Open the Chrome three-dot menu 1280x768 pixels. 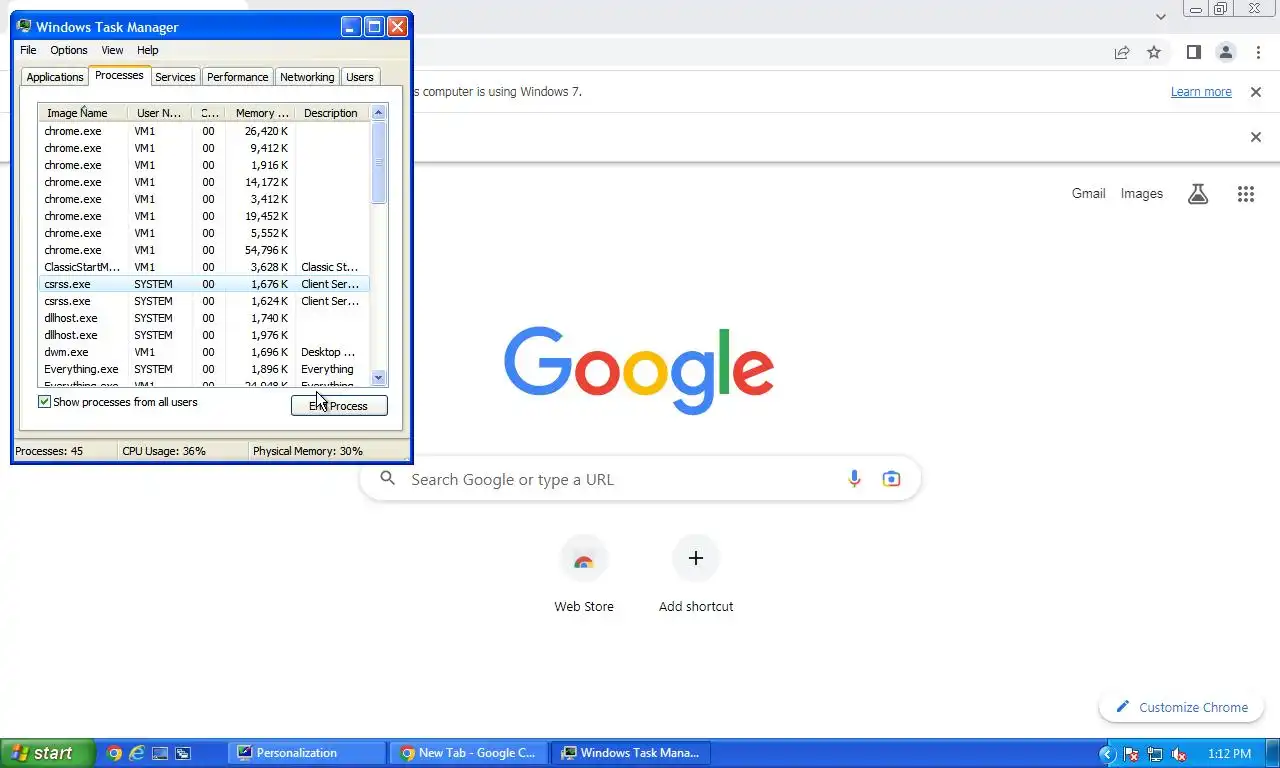(x=1257, y=52)
